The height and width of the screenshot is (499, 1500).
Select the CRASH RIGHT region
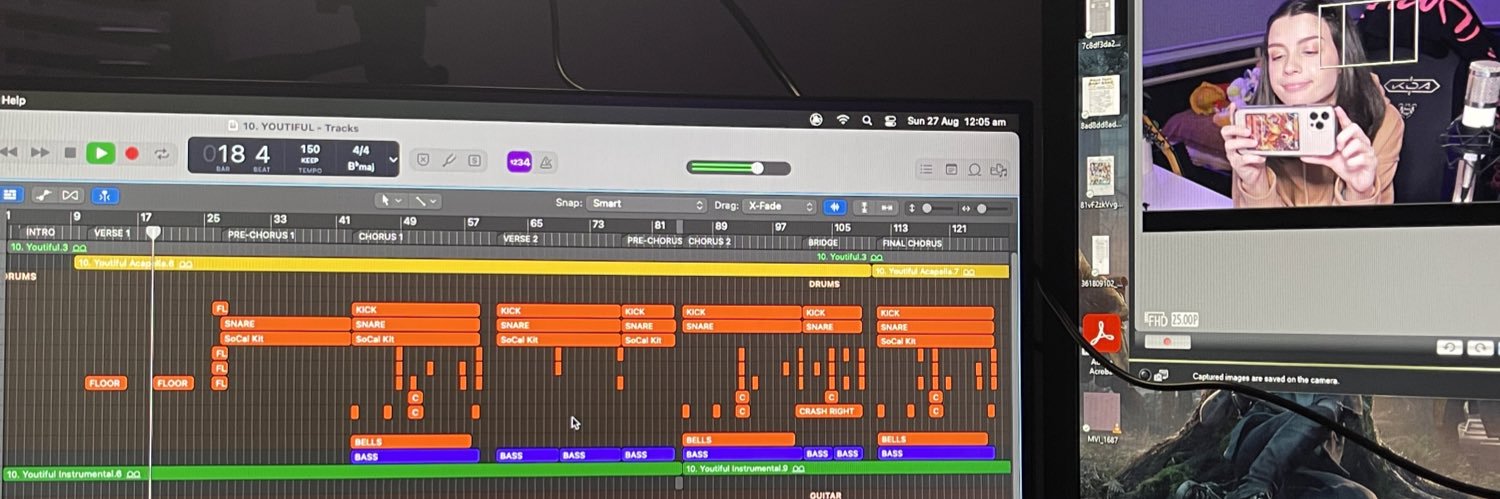[829, 411]
